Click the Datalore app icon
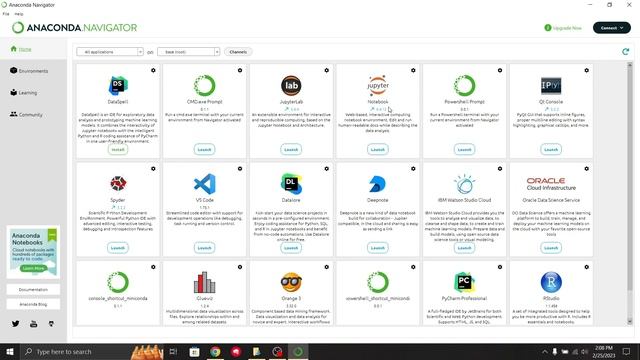The image size is (640, 360). (291, 184)
